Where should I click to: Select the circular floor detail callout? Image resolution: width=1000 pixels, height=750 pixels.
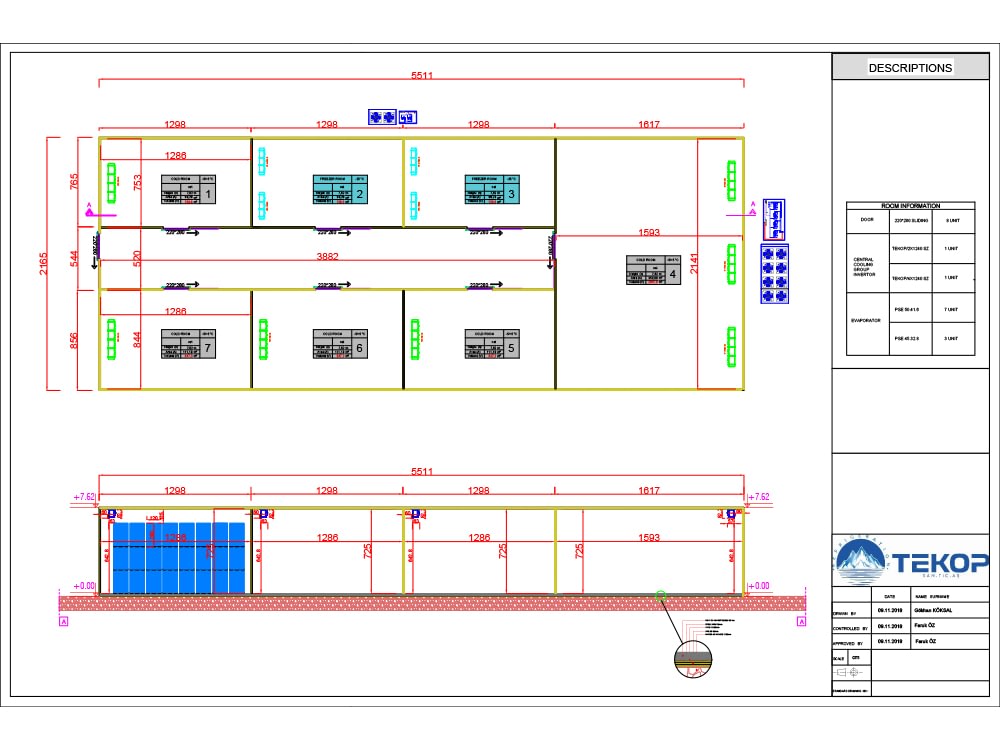693,659
